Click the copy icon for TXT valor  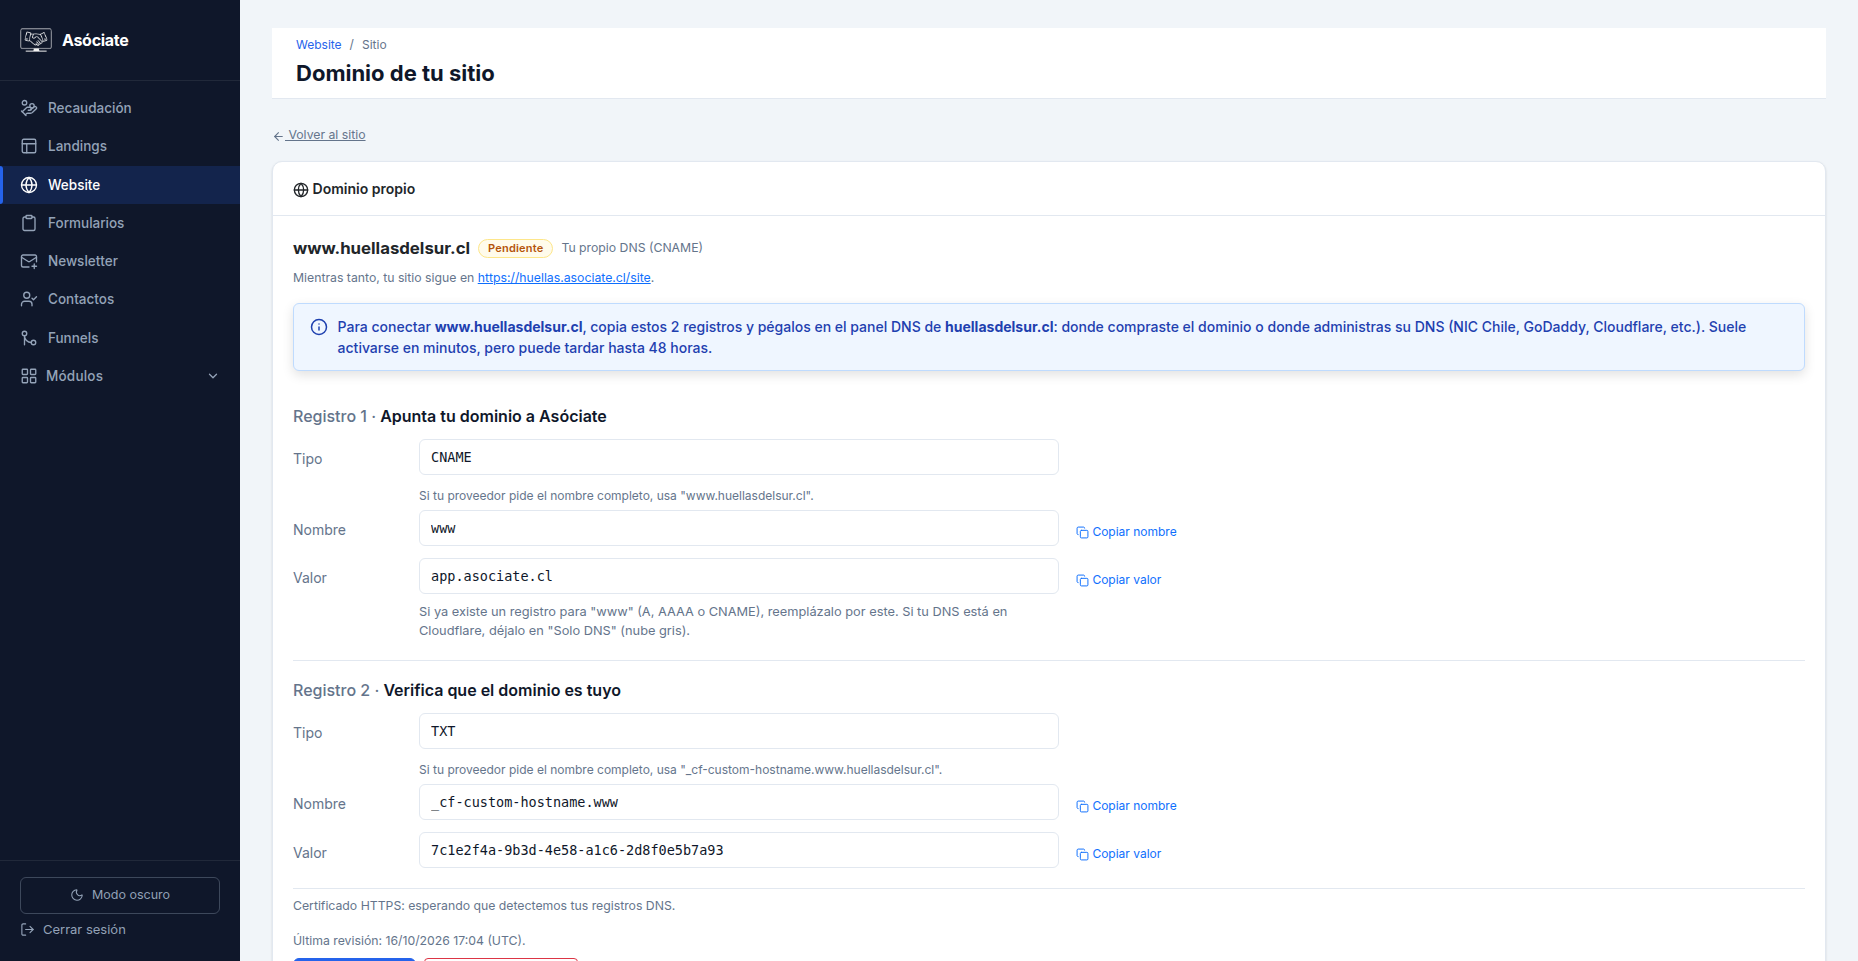[x=1082, y=854]
